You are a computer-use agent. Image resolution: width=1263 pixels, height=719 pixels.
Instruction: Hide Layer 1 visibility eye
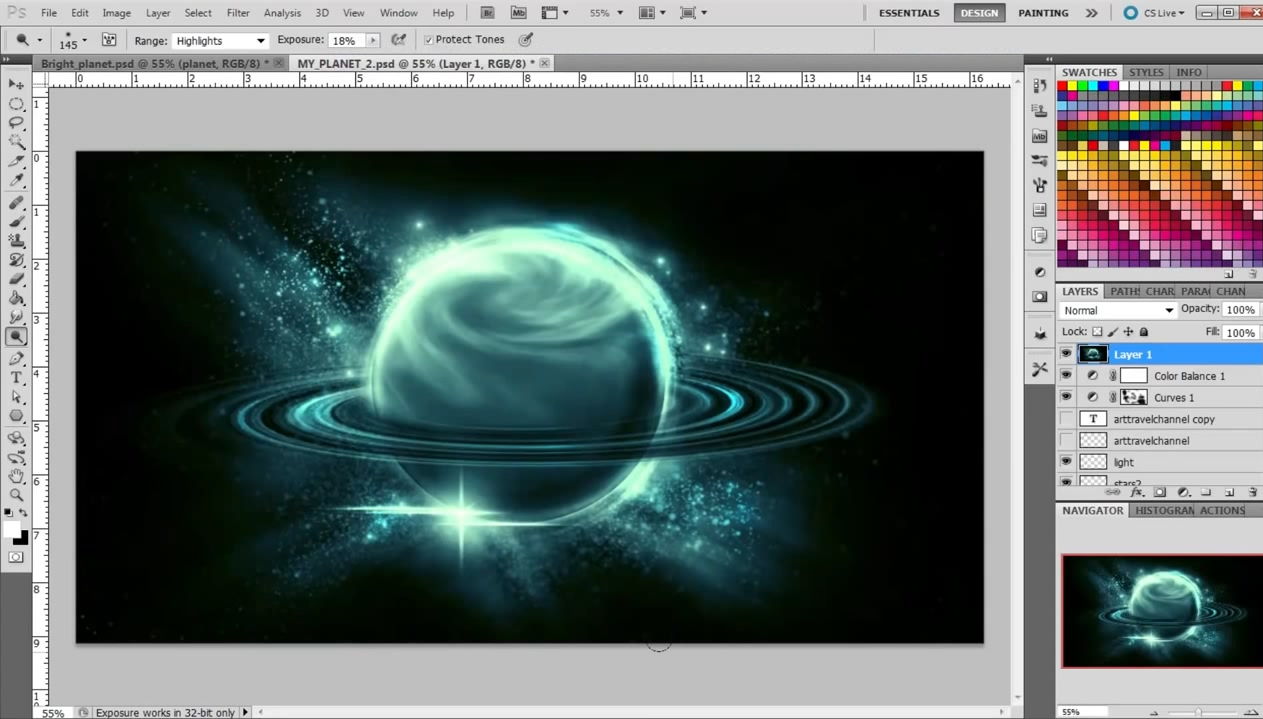click(1066, 354)
